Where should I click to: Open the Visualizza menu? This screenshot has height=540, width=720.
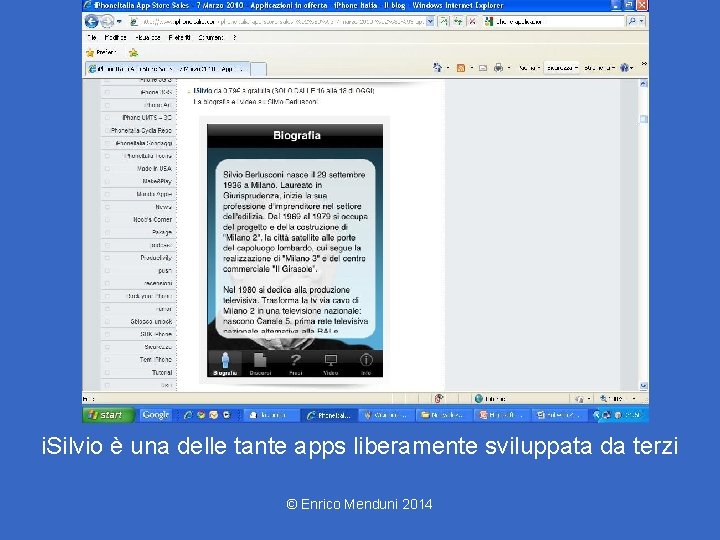click(x=147, y=38)
